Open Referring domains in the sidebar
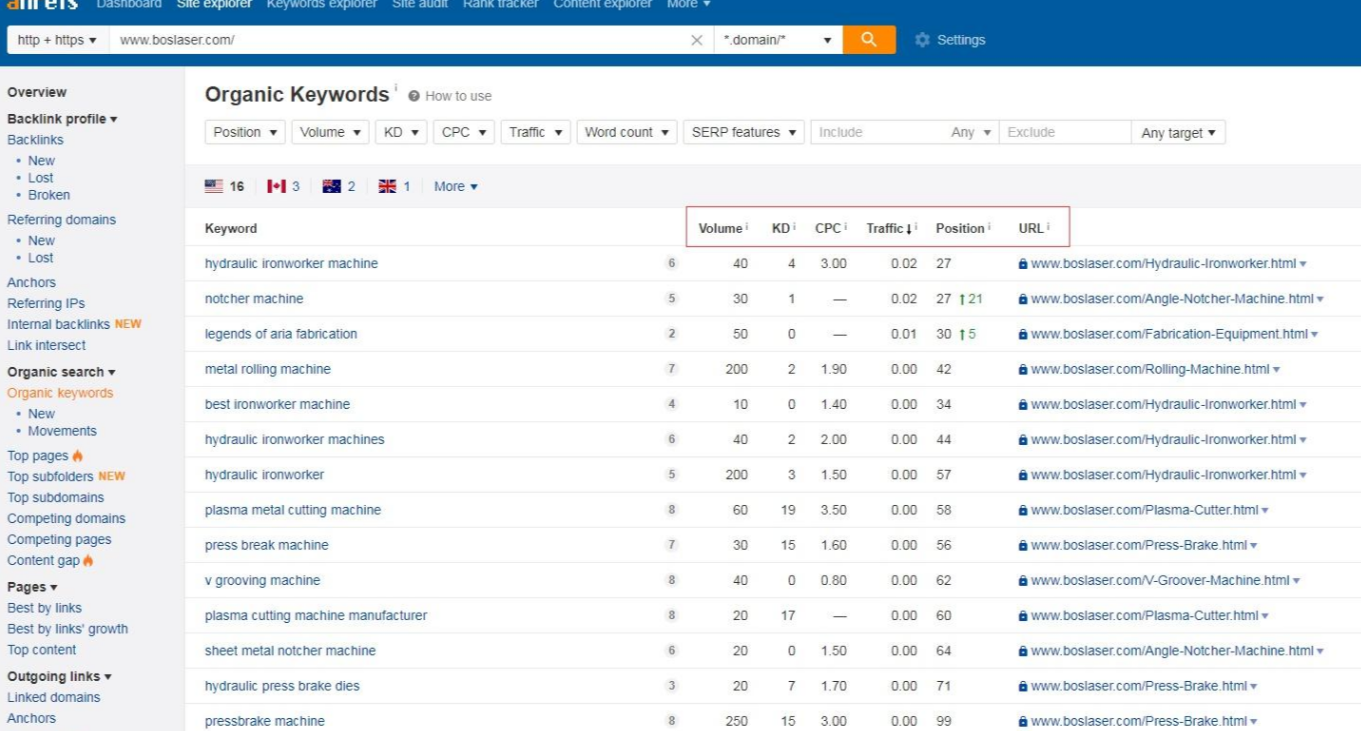Image resolution: width=1361 pixels, height=731 pixels. 61,220
